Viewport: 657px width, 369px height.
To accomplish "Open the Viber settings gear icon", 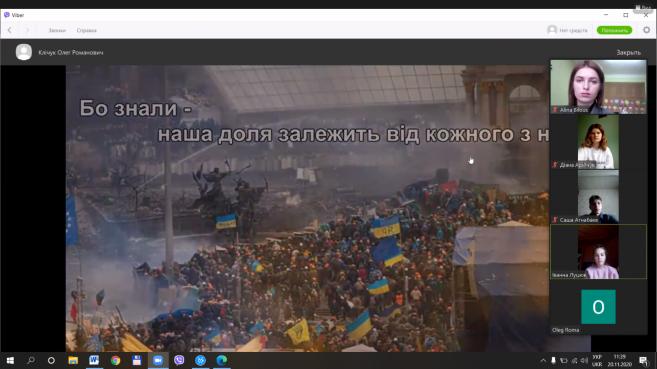I will (647, 30).
